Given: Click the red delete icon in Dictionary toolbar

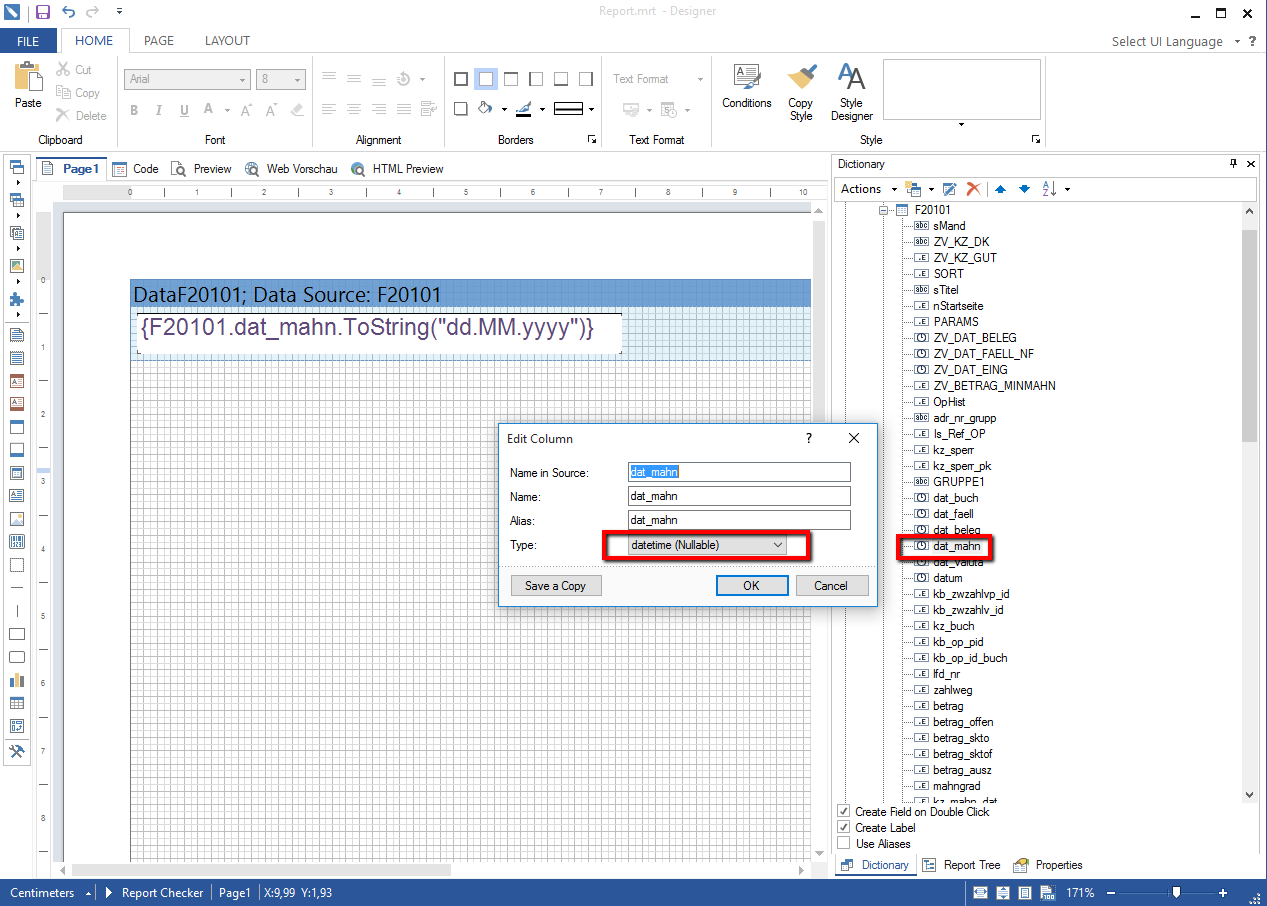Looking at the screenshot, I should coord(972,188).
